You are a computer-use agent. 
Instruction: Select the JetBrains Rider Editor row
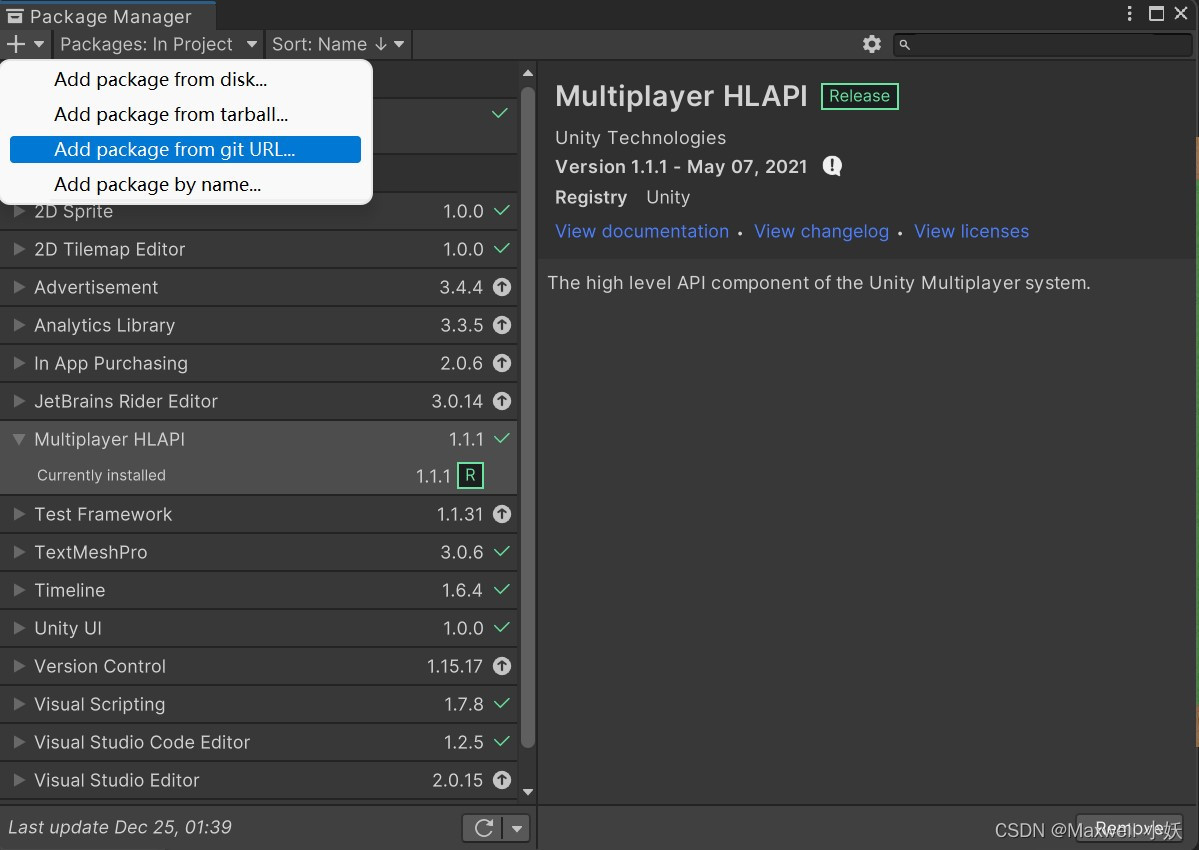click(x=258, y=401)
